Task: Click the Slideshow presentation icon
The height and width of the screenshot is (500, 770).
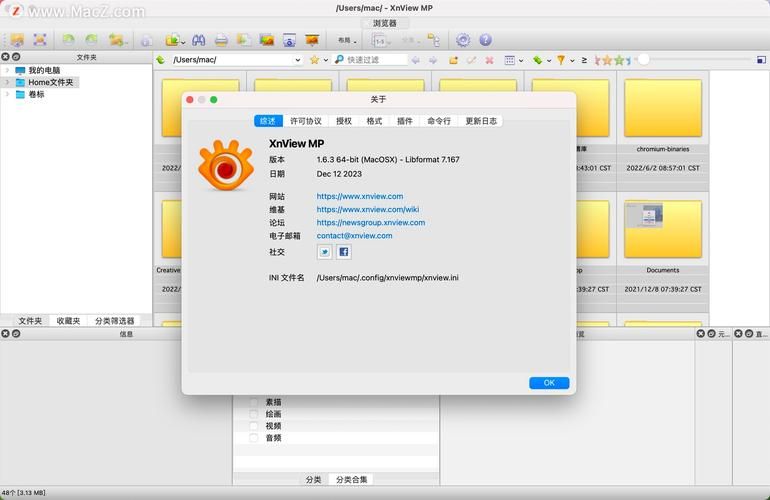Action: tap(312, 40)
